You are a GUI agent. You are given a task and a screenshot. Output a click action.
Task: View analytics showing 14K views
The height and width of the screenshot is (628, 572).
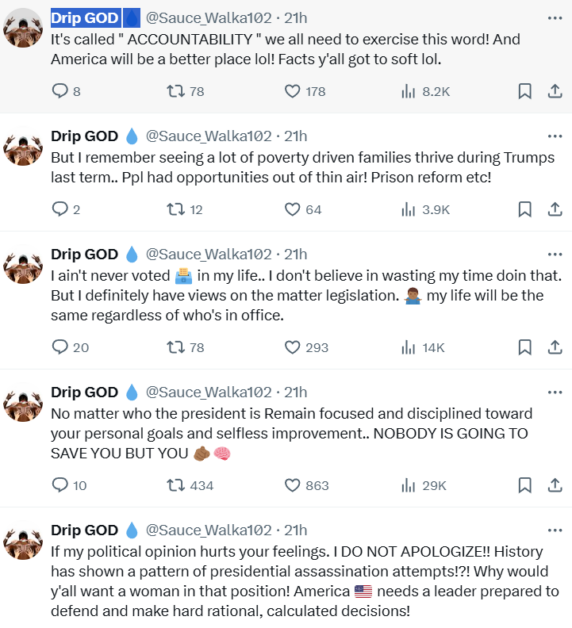coord(423,347)
